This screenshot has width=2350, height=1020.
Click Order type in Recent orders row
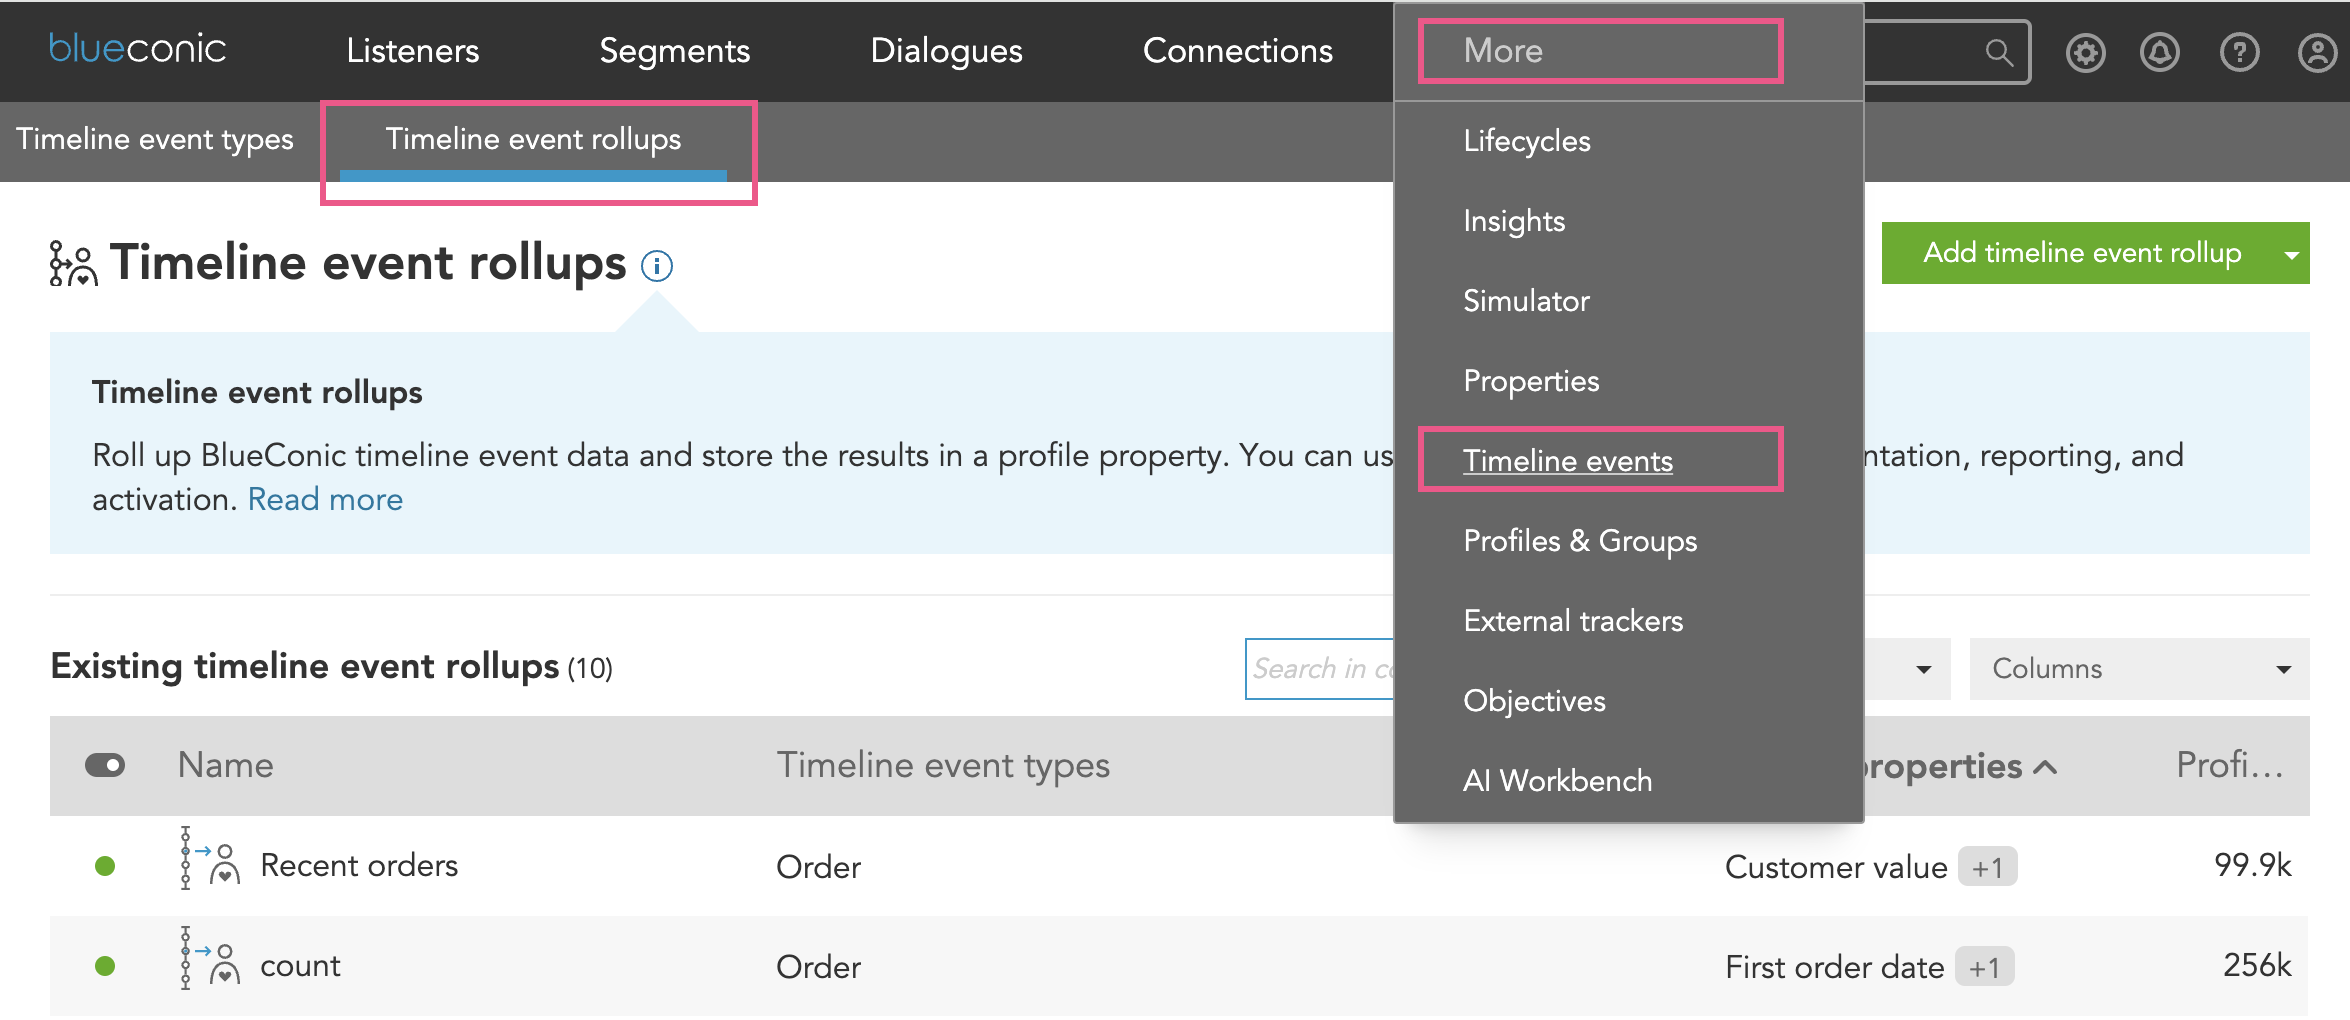coord(818,867)
